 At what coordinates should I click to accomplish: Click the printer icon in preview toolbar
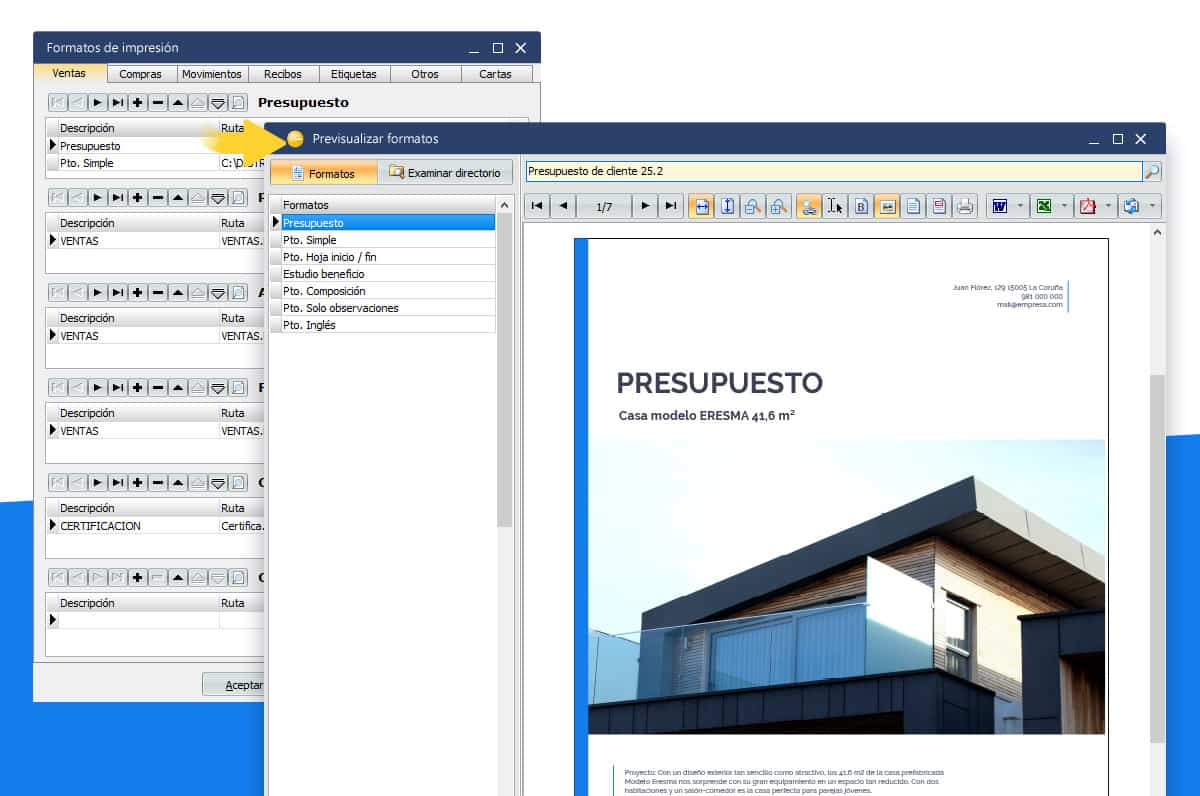[964, 207]
